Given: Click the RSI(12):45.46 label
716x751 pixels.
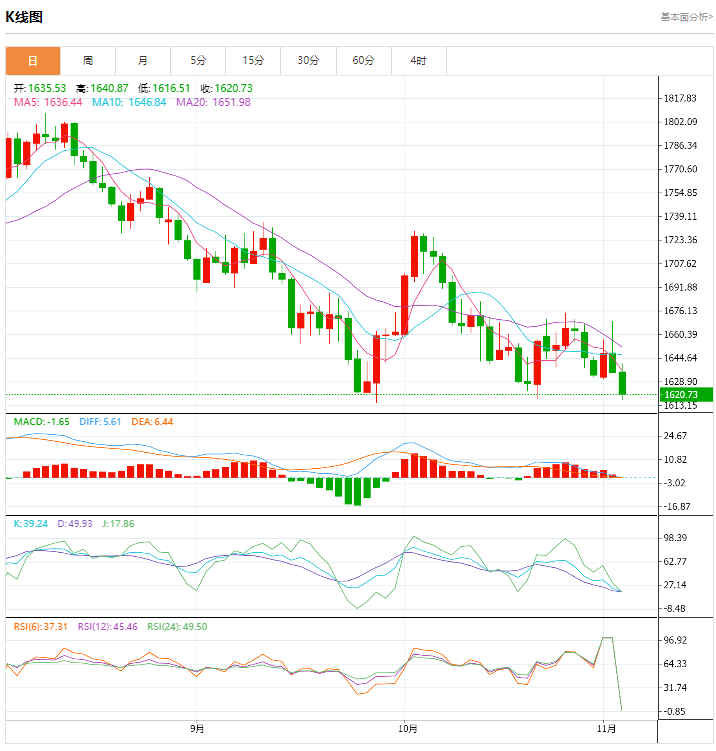Looking at the screenshot, I should [108, 627].
